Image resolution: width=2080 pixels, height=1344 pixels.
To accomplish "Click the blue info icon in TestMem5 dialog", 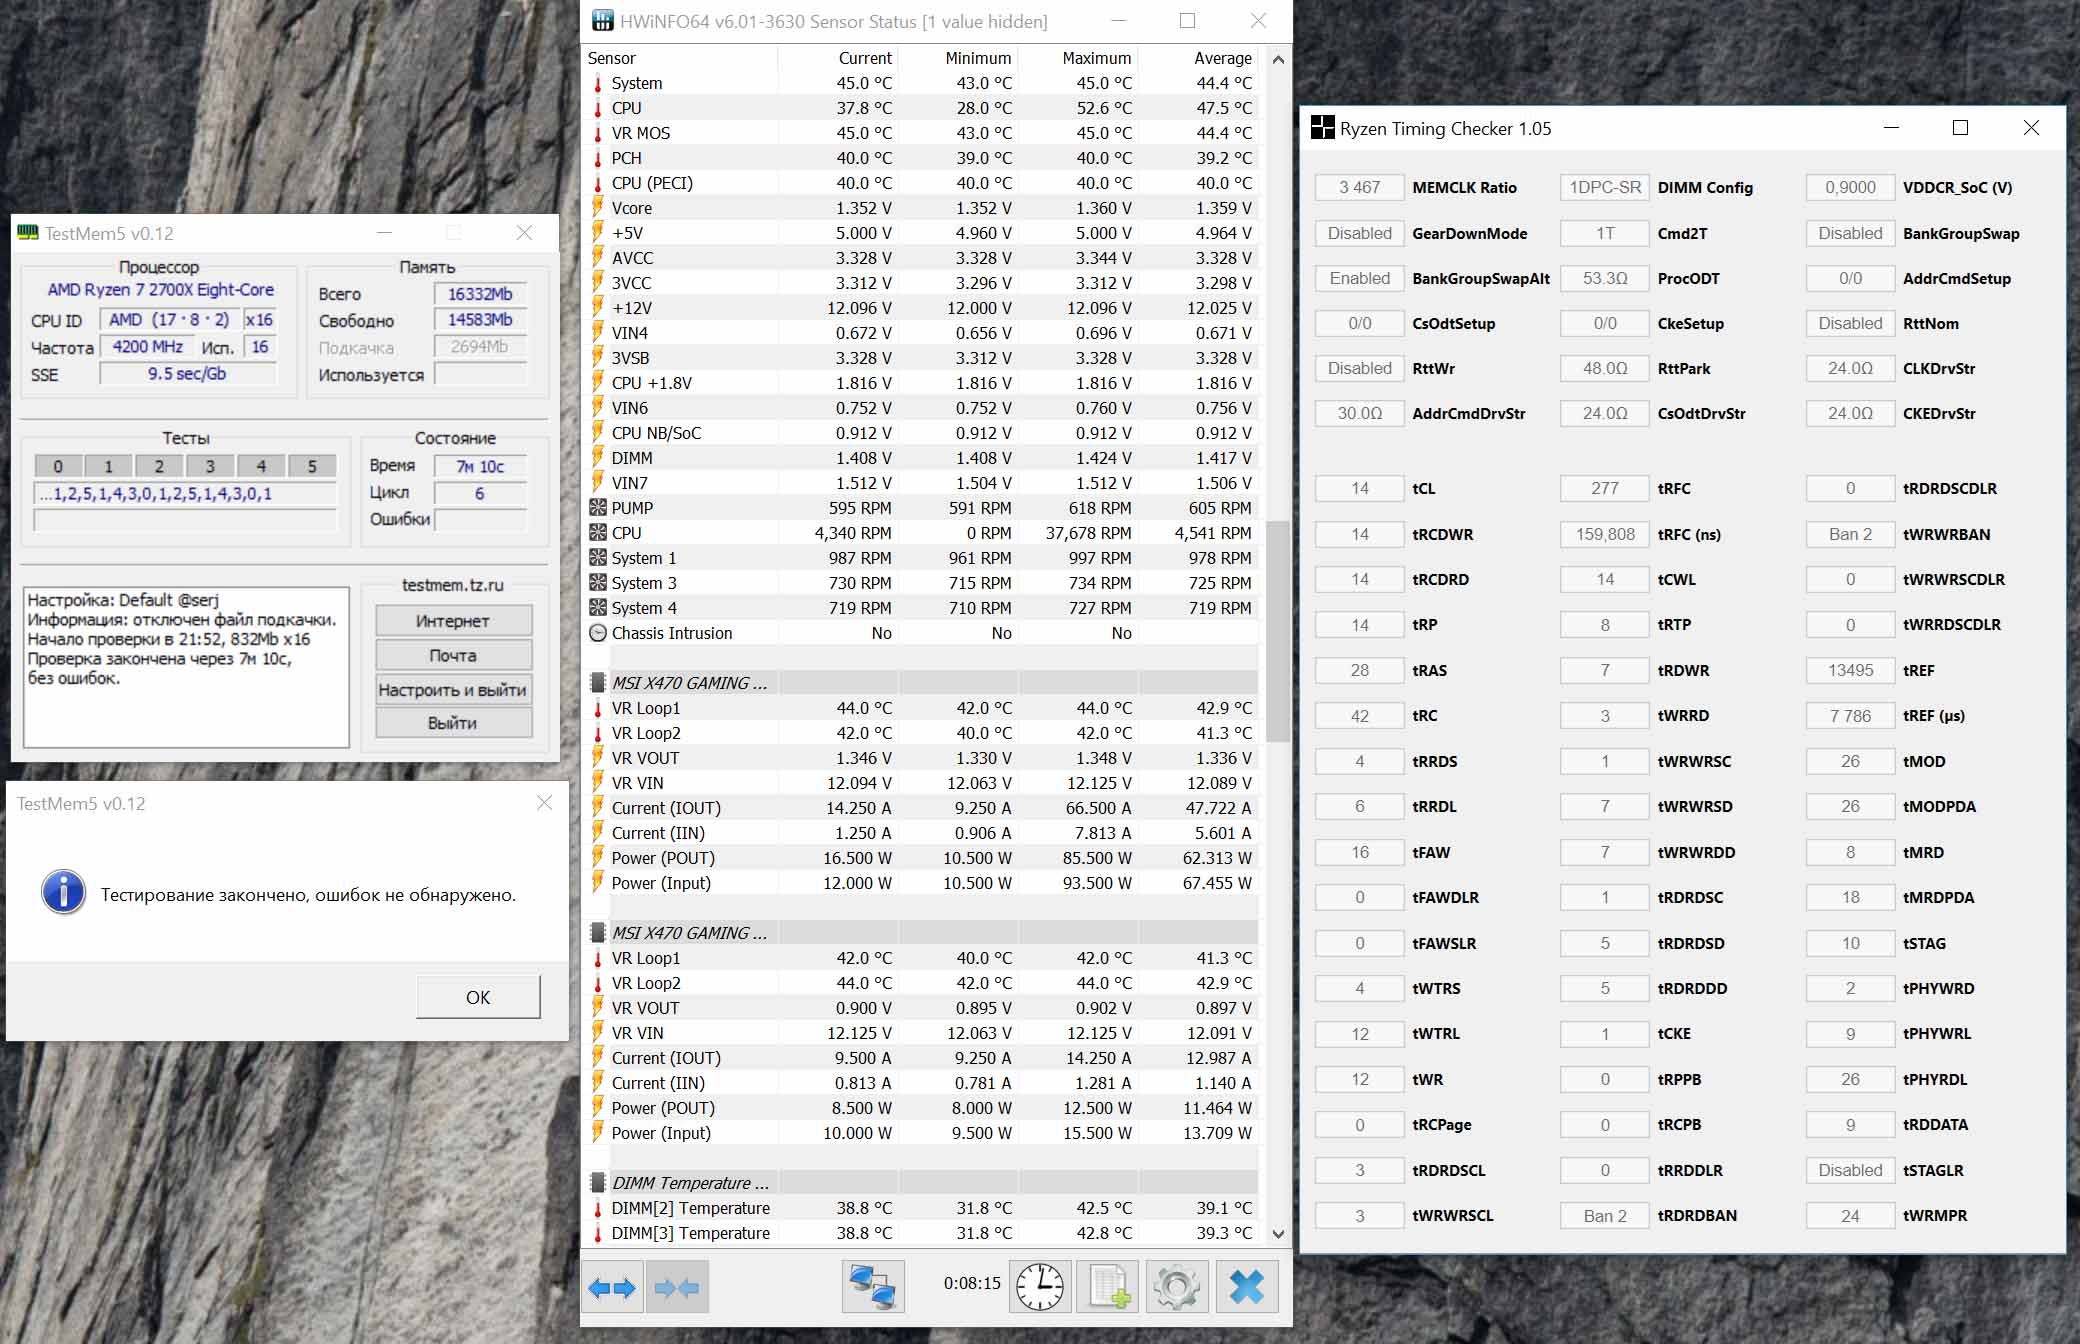I will click(63, 892).
